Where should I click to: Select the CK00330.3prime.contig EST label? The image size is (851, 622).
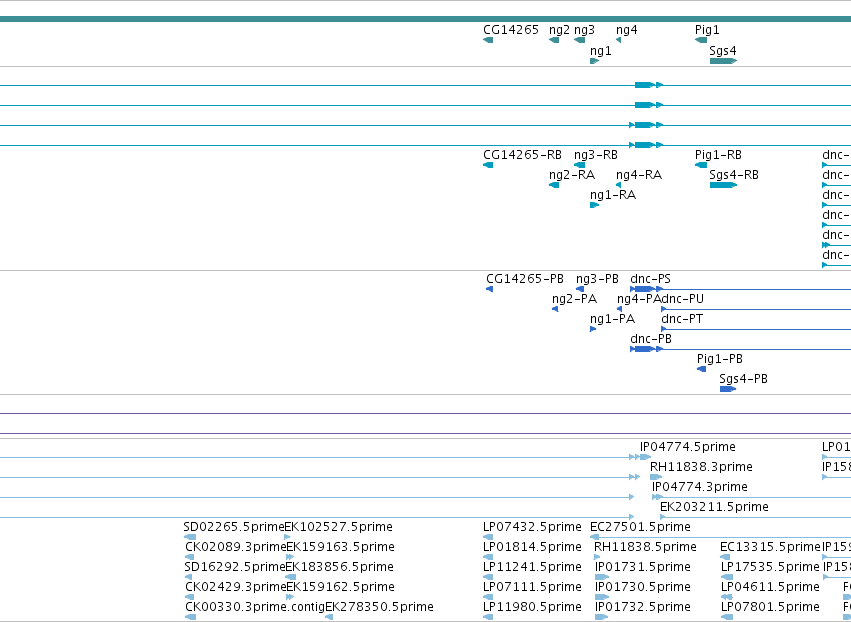tap(255, 607)
